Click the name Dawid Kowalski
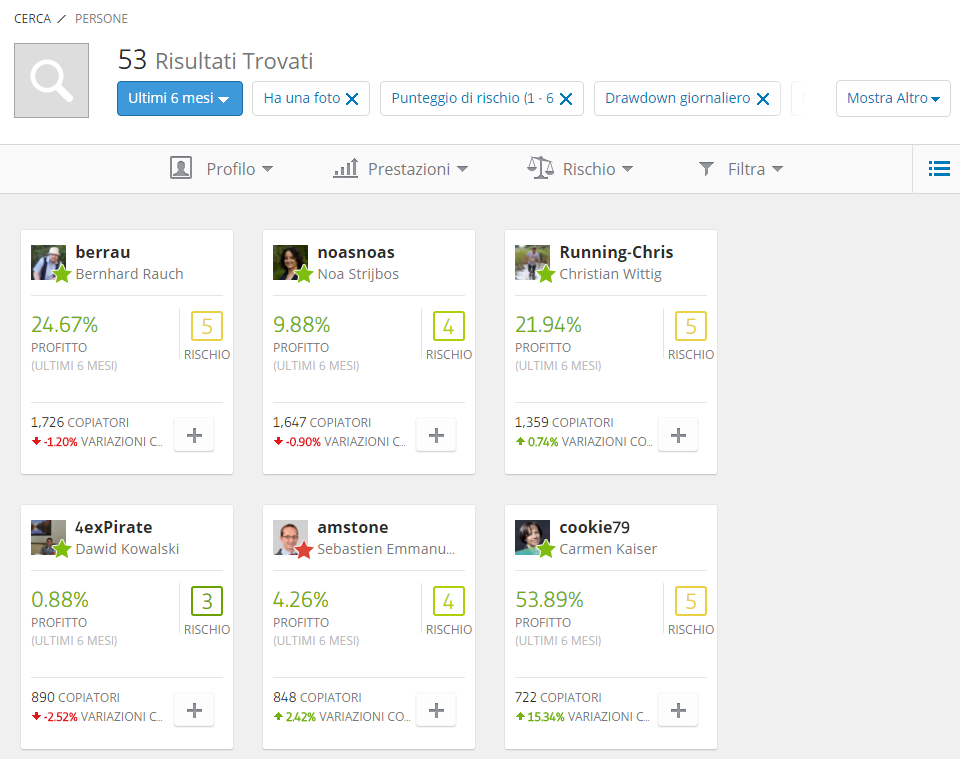960x759 pixels. click(127, 549)
